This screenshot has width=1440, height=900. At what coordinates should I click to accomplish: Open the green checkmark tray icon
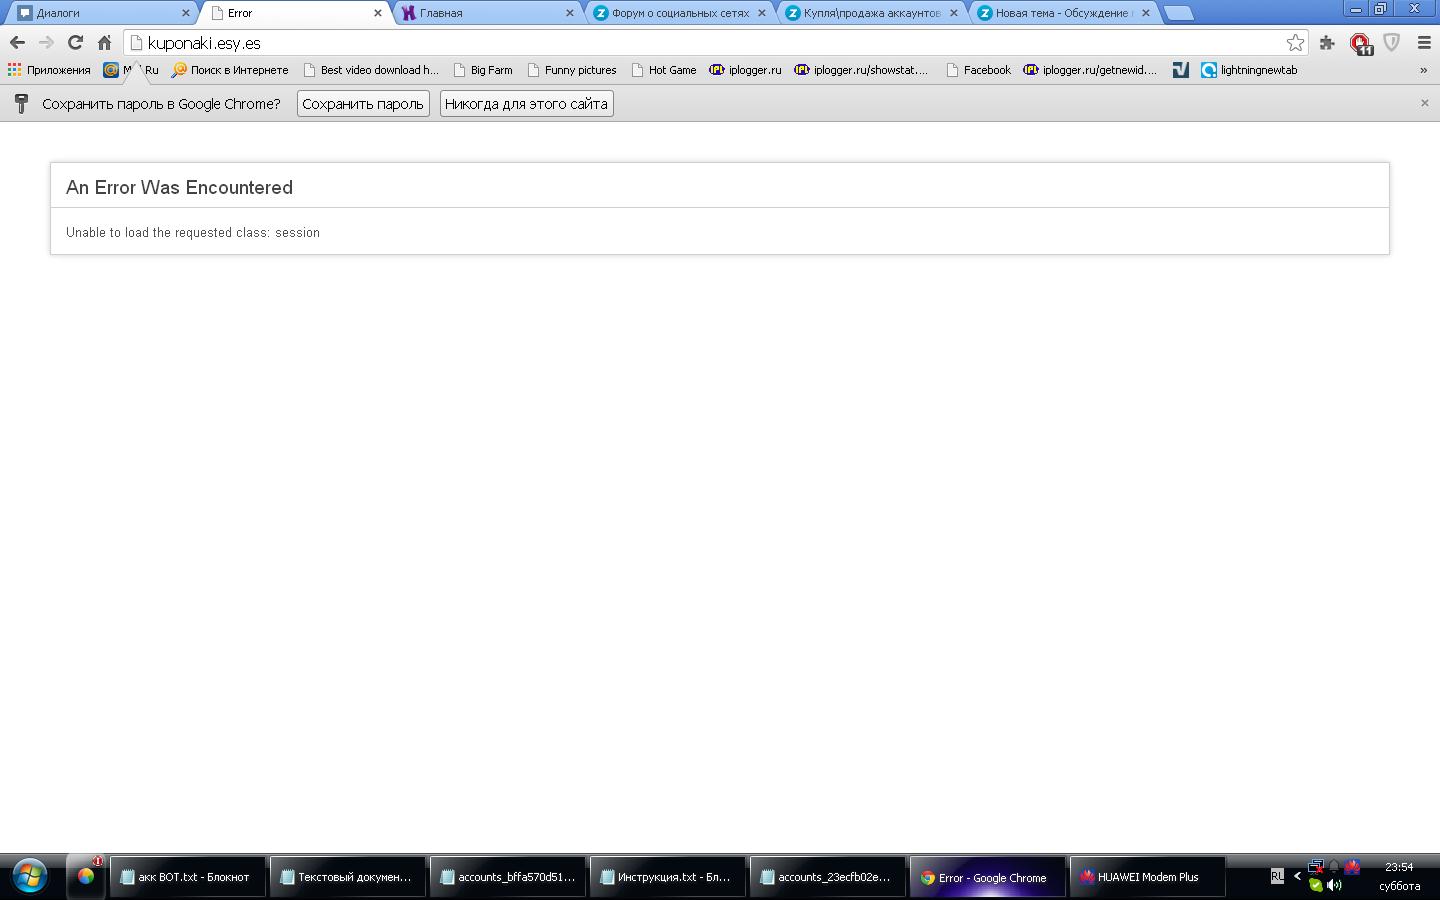click(x=1316, y=885)
